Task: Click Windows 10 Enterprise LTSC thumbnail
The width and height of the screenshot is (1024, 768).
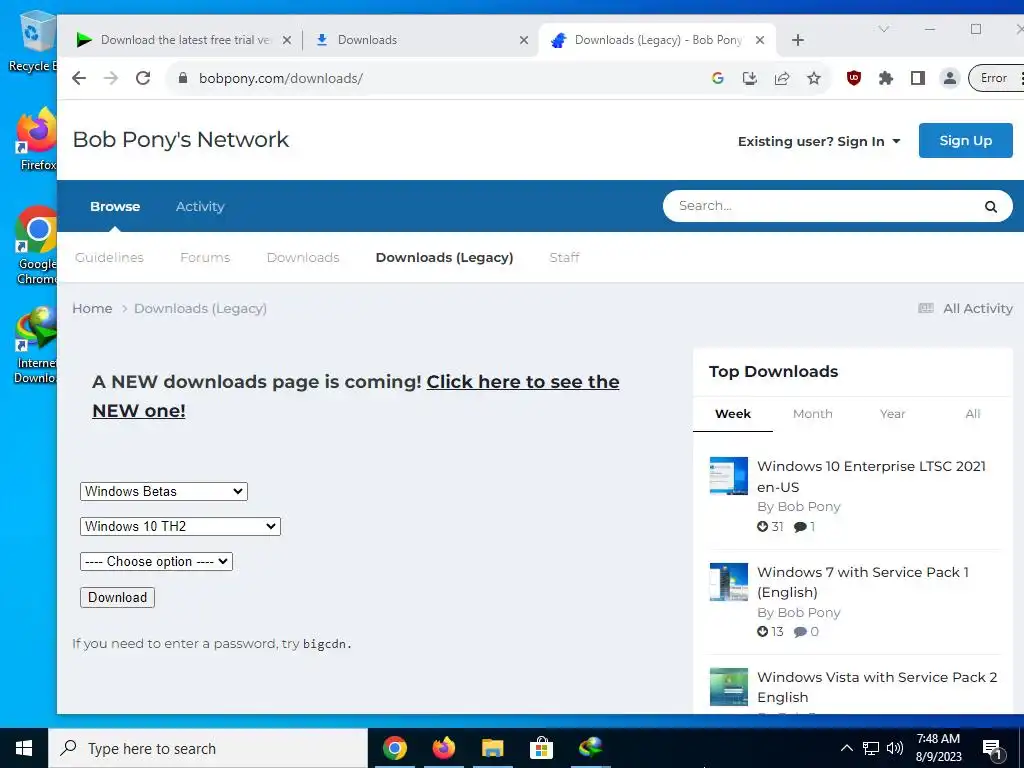Action: click(729, 476)
